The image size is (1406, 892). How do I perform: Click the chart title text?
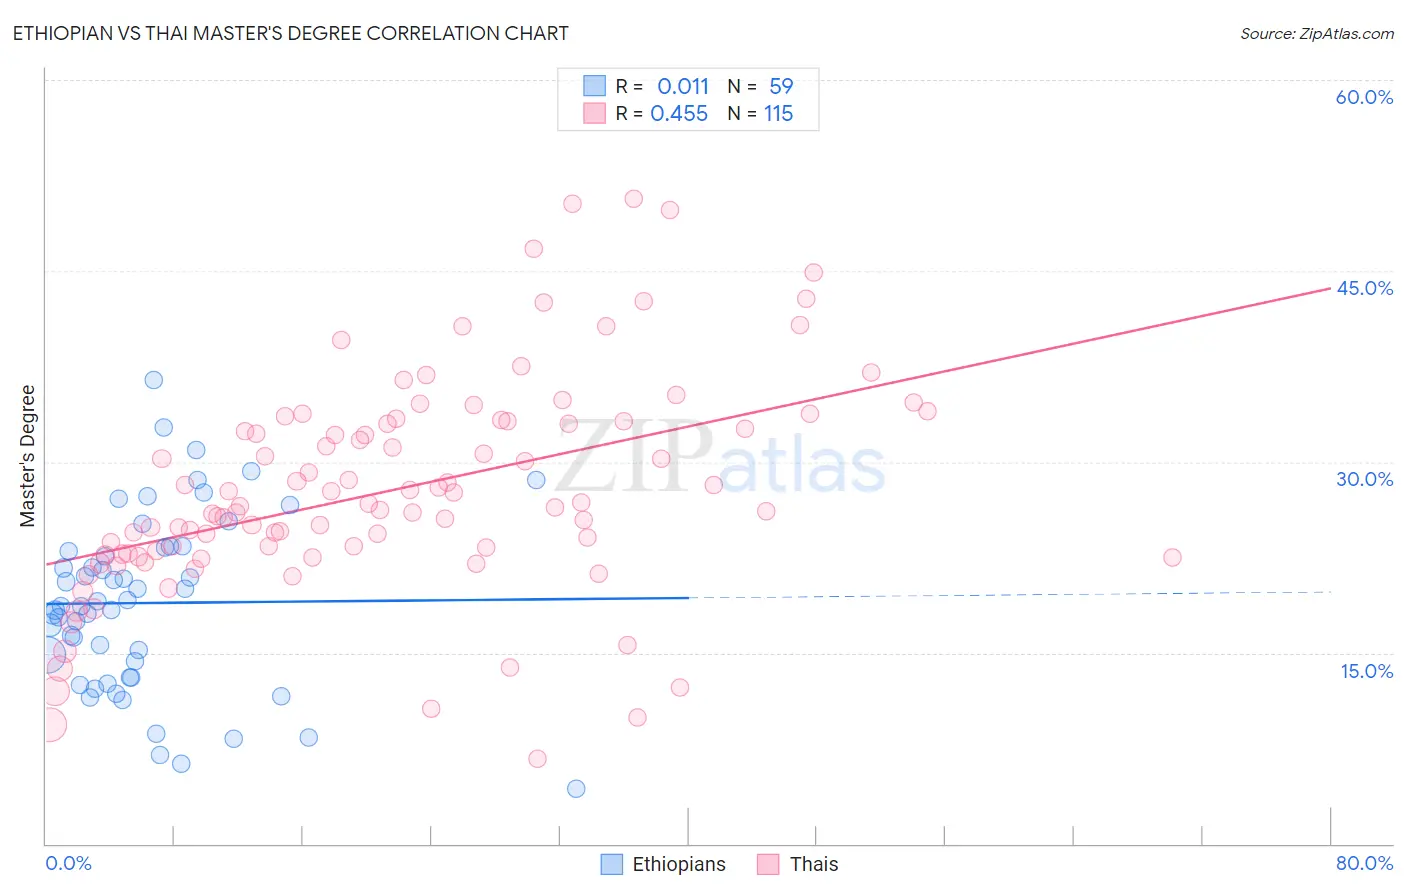[290, 33]
